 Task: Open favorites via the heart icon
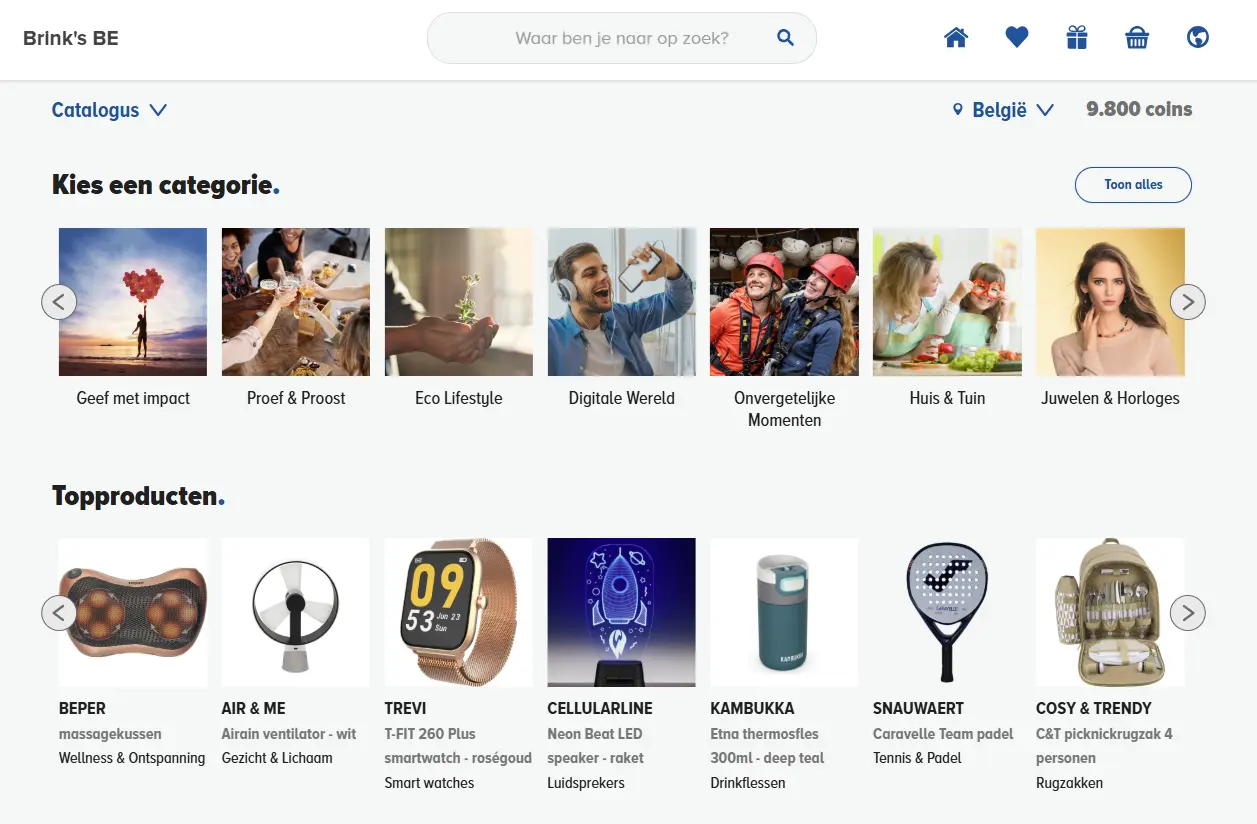point(1016,38)
